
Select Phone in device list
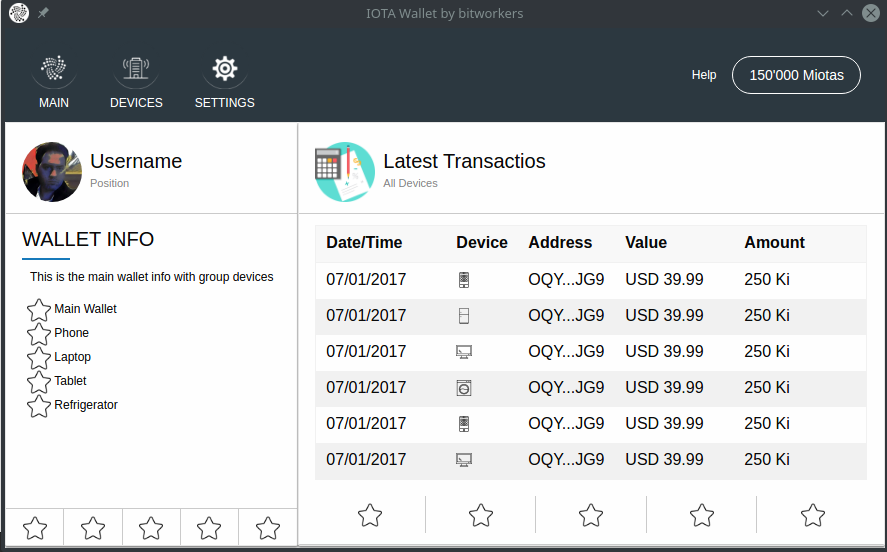71,333
